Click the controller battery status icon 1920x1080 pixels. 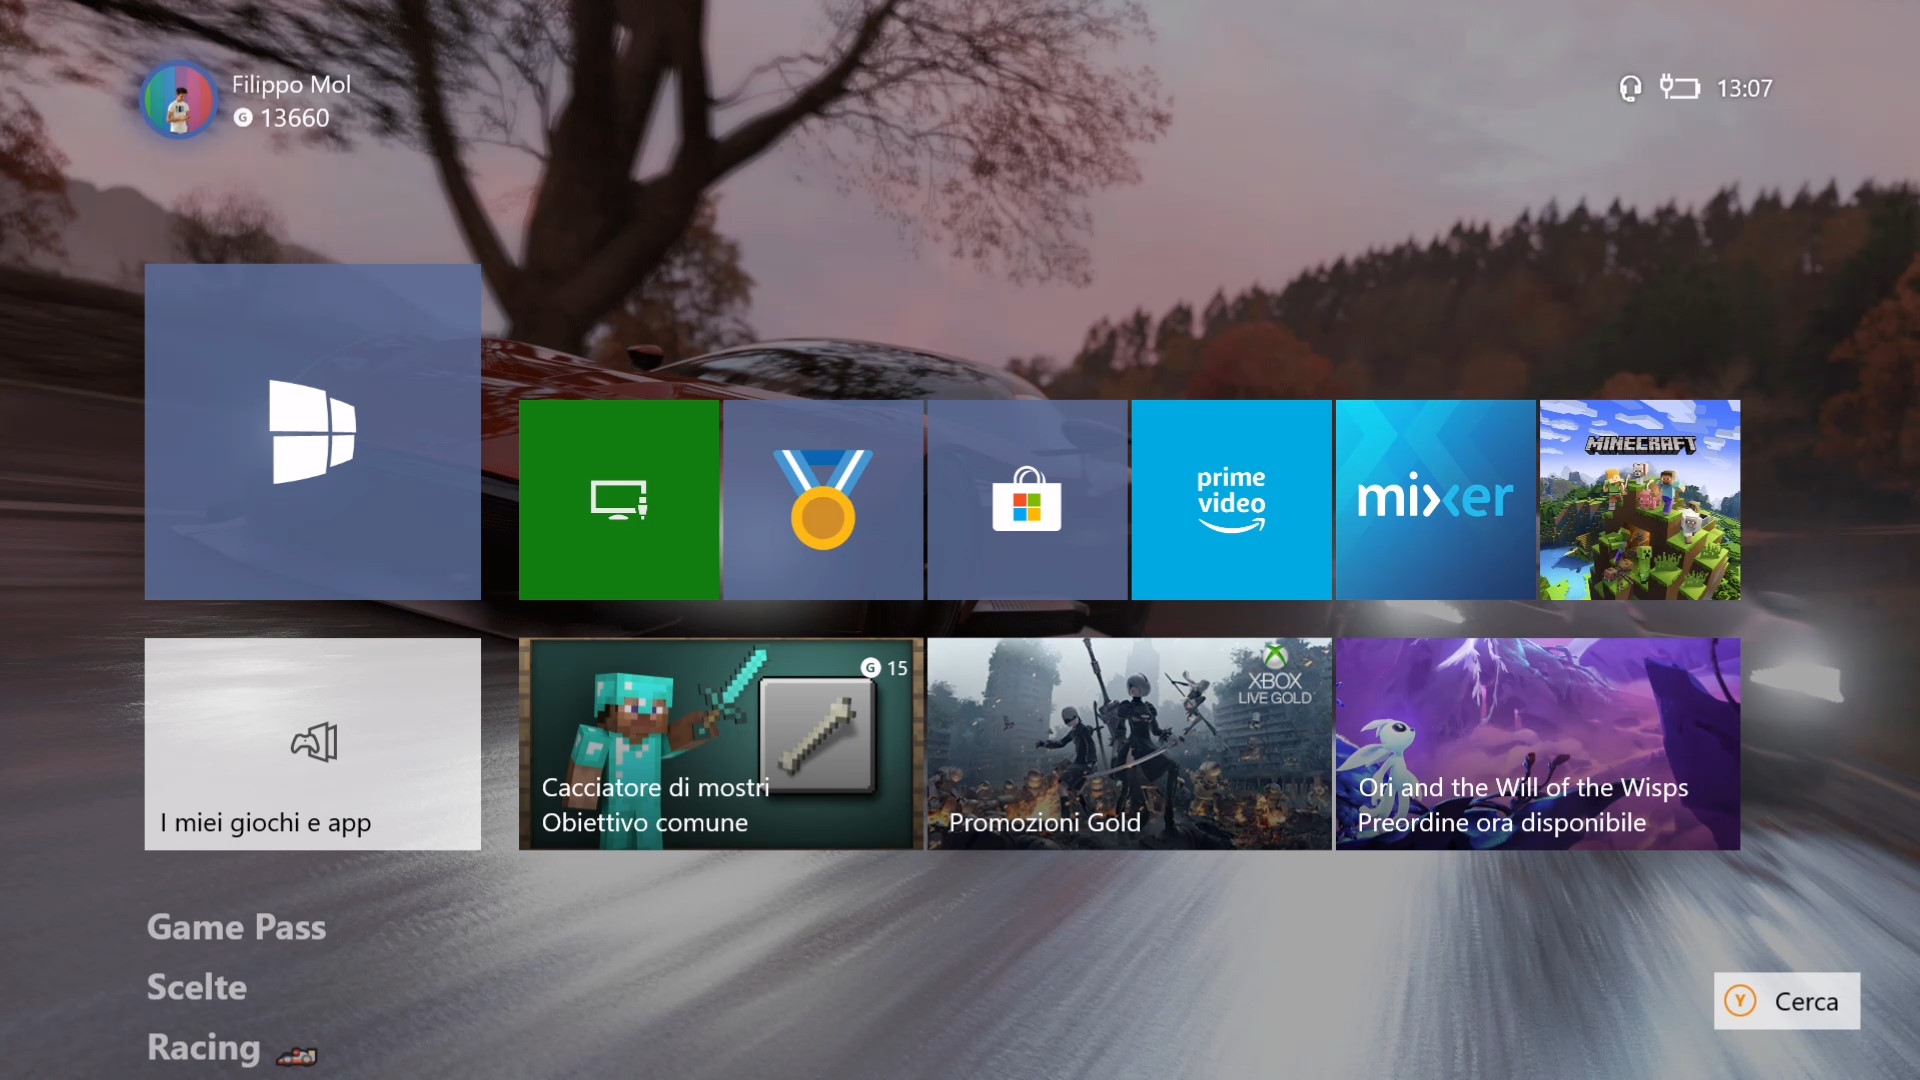pyautogui.click(x=1679, y=88)
